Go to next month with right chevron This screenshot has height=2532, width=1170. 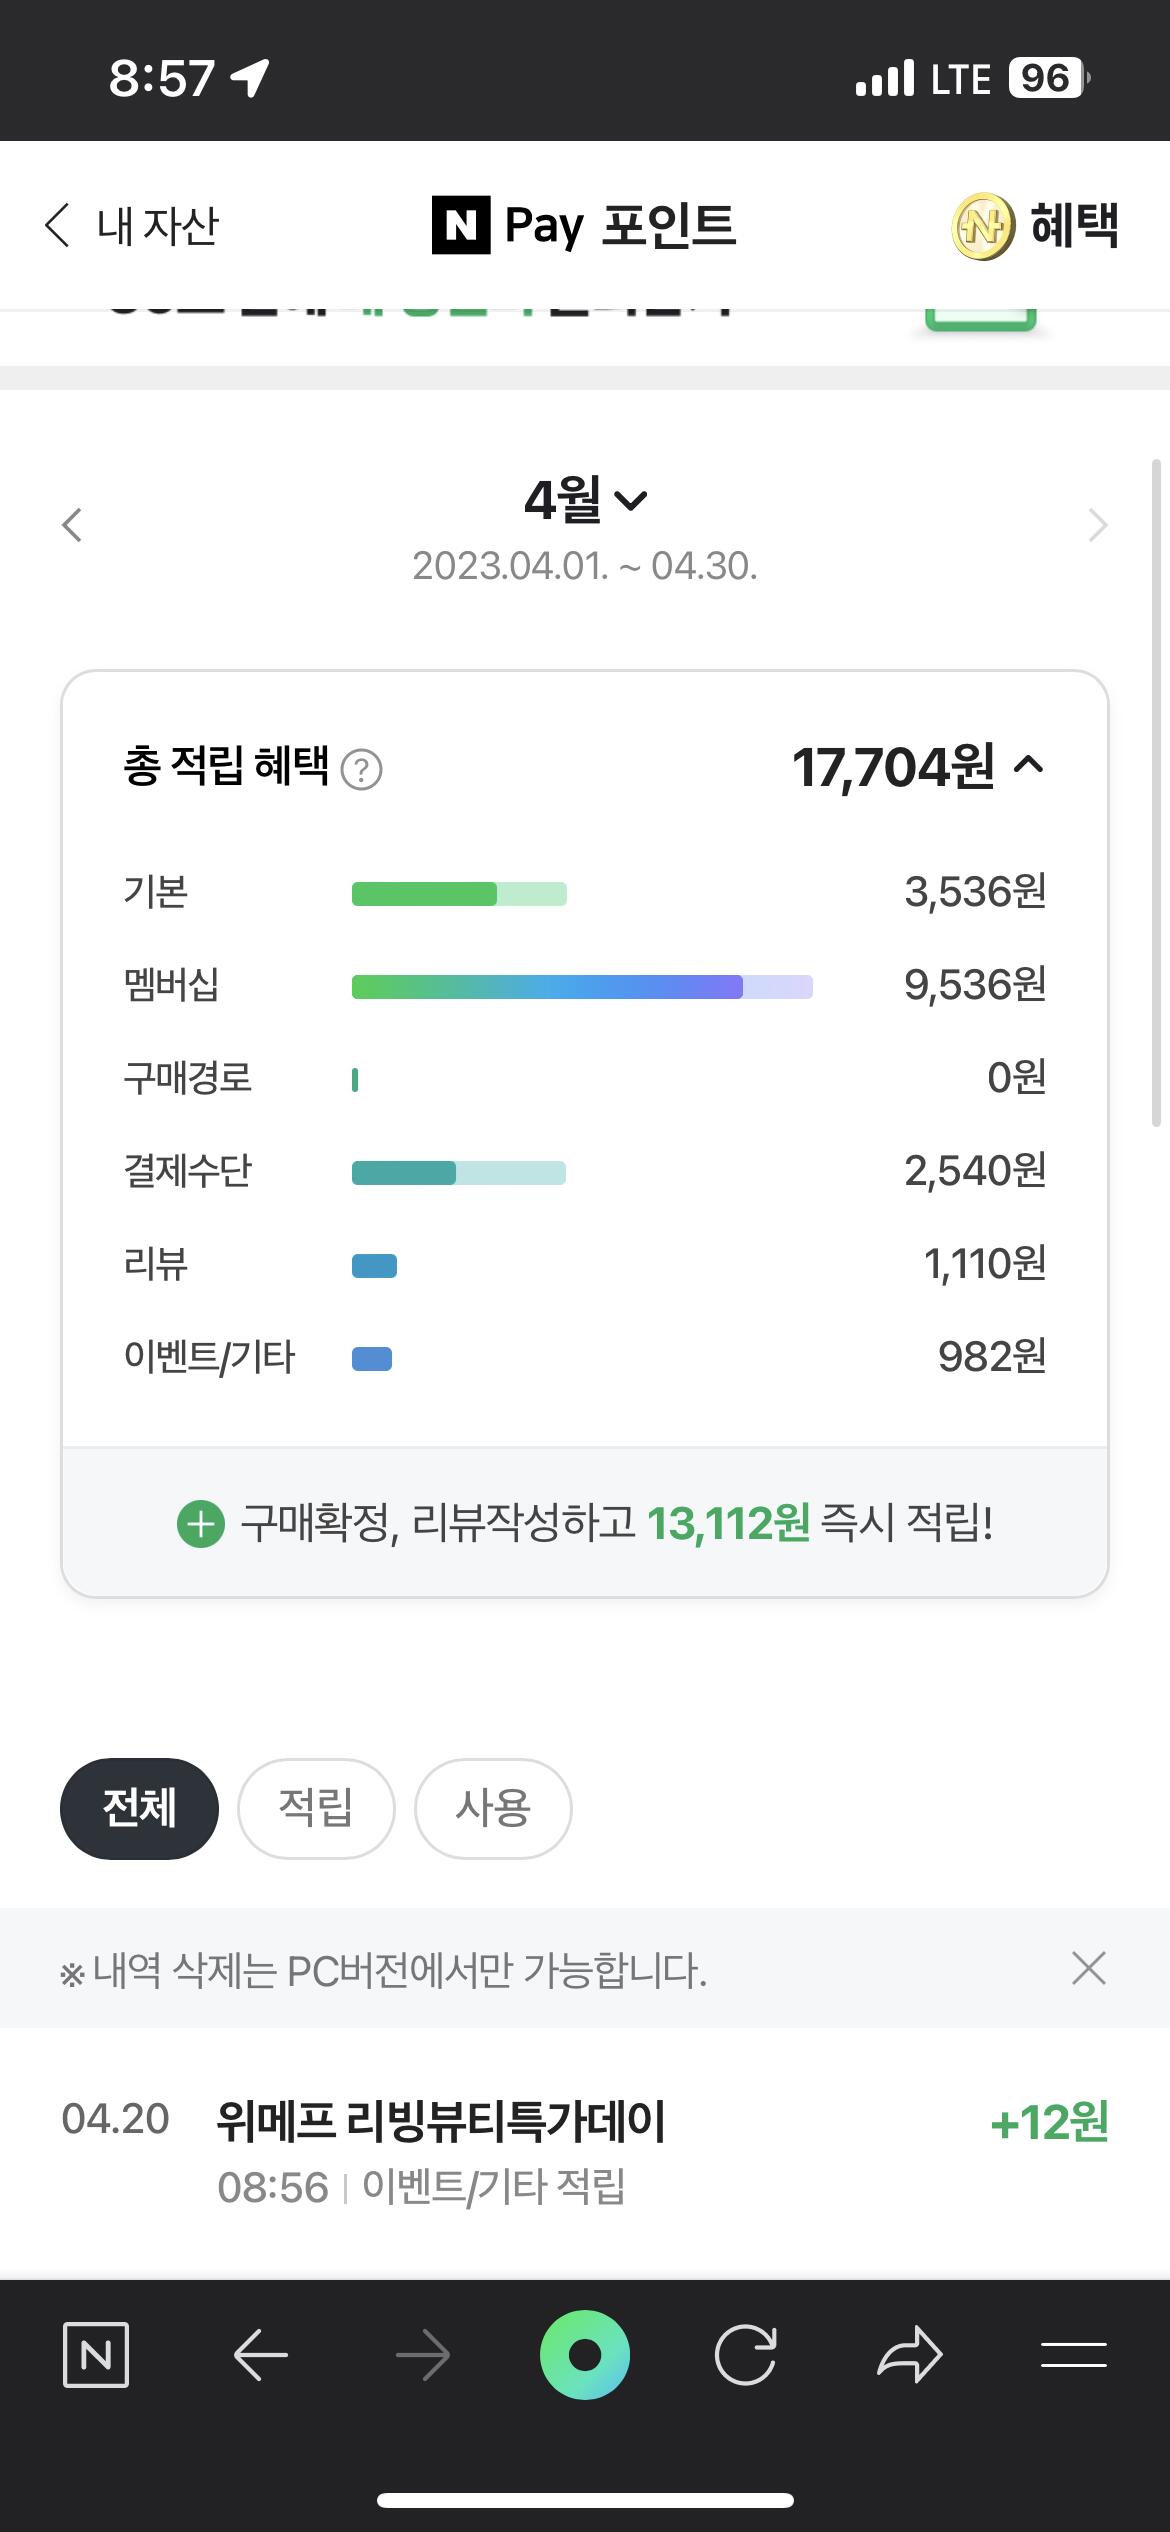coord(1098,524)
